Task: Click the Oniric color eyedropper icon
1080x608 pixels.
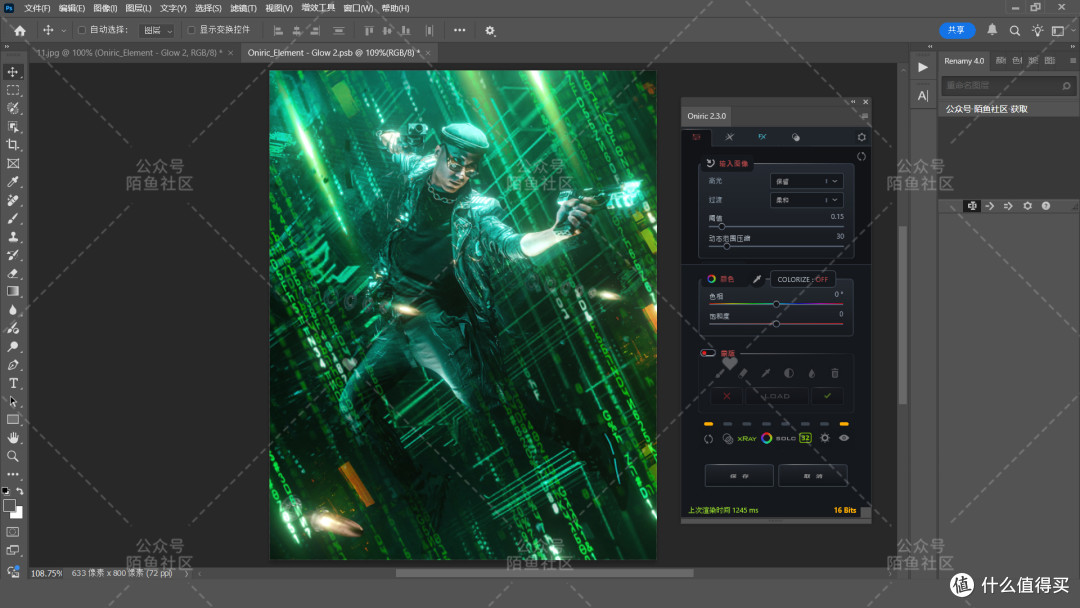Action: pyautogui.click(x=756, y=279)
